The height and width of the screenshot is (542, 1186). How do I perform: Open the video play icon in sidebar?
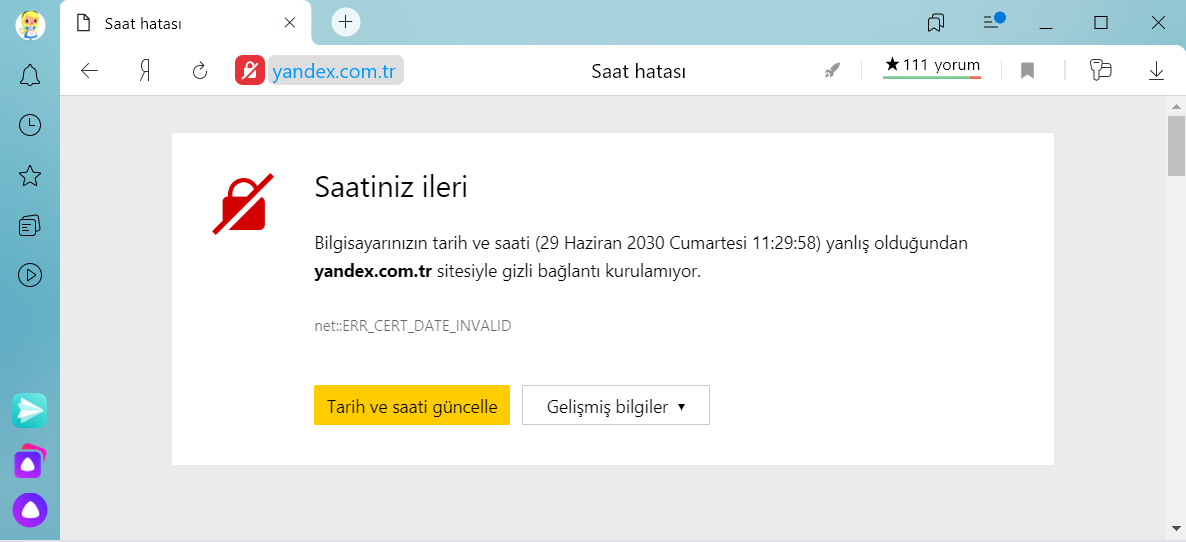tap(29, 275)
